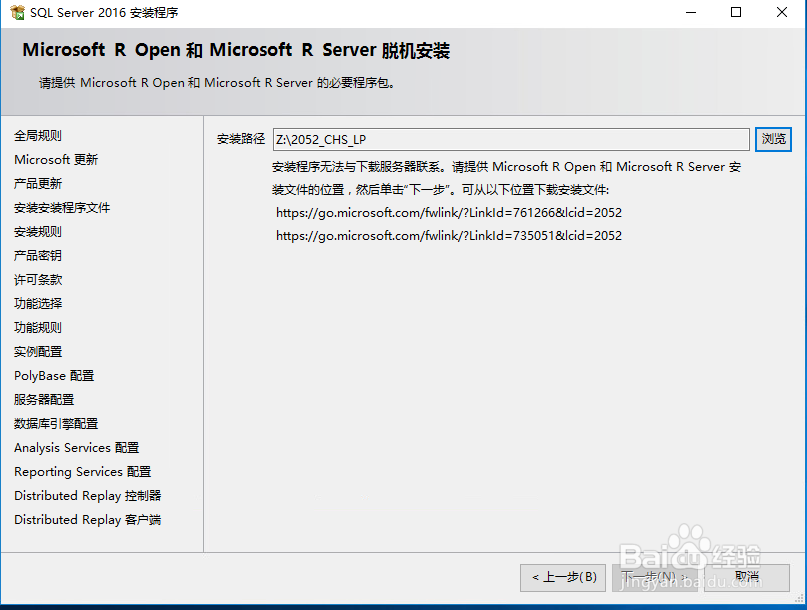
Task: Select the 安装规则 step
Action: tap(38, 232)
